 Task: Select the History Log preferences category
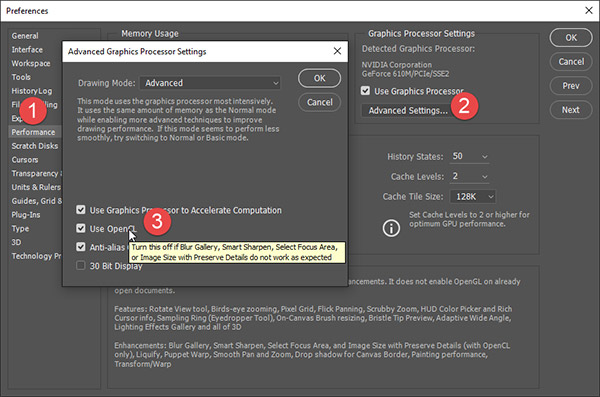pyautogui.click(x=32, y=91)
